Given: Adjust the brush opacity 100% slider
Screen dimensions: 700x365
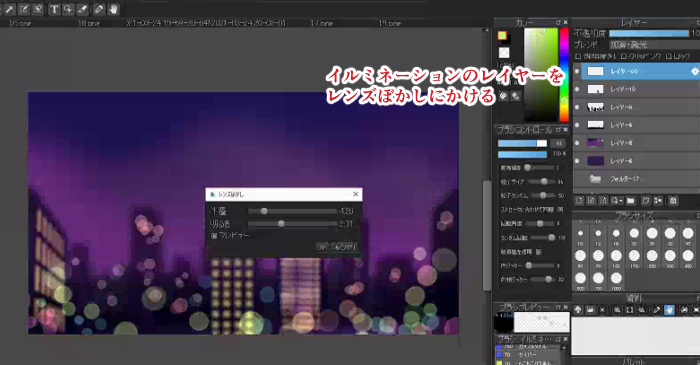Looking at the screenshot, I should tap(522, 154).
